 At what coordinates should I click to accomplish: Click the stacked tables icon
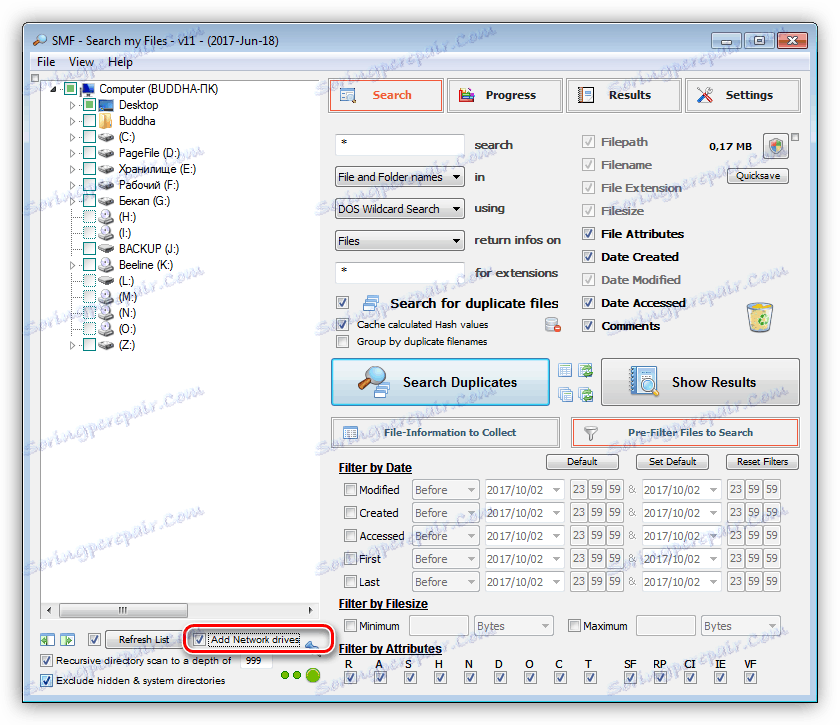(x=565, y=395)
